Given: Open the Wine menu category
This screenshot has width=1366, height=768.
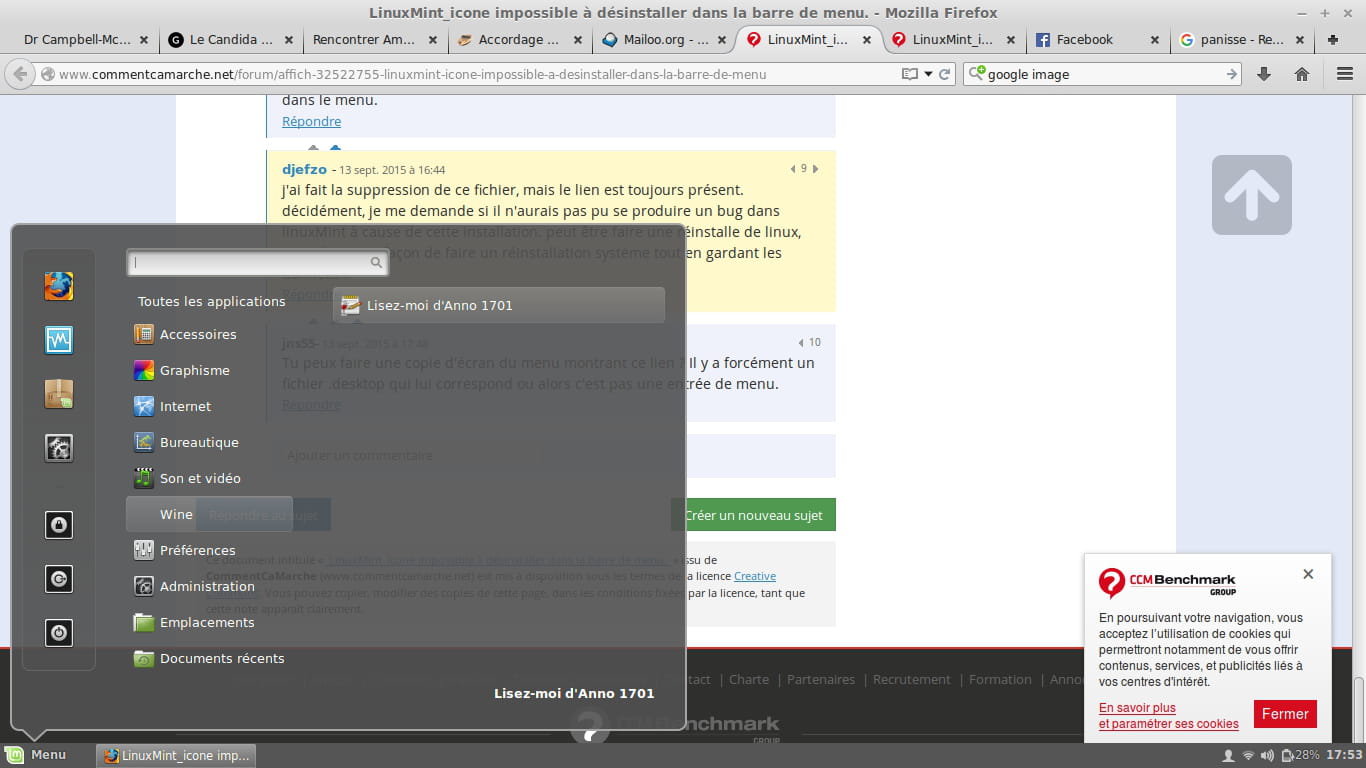Looking at the screenshot, I should point(209,514).
